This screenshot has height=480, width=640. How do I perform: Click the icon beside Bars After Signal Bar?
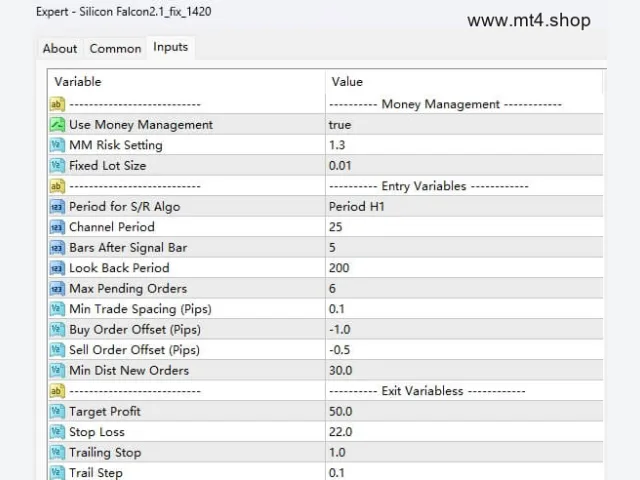tap(57, 247)
